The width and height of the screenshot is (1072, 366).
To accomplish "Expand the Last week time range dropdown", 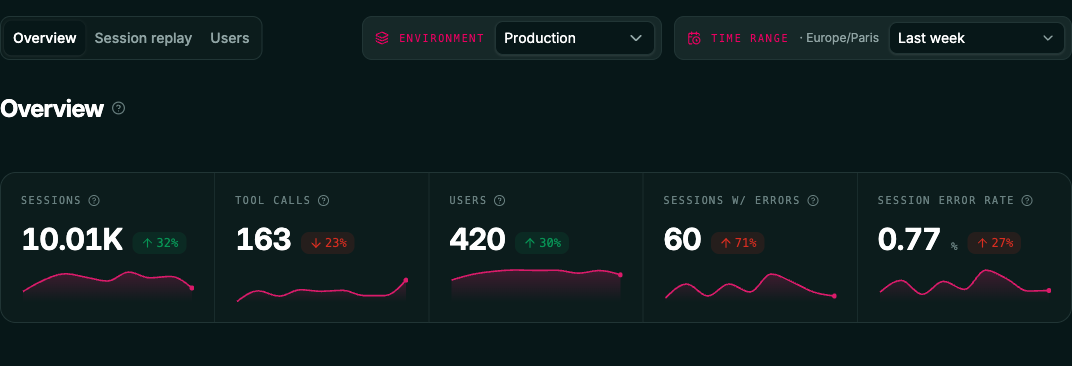I will click(976, 38).
